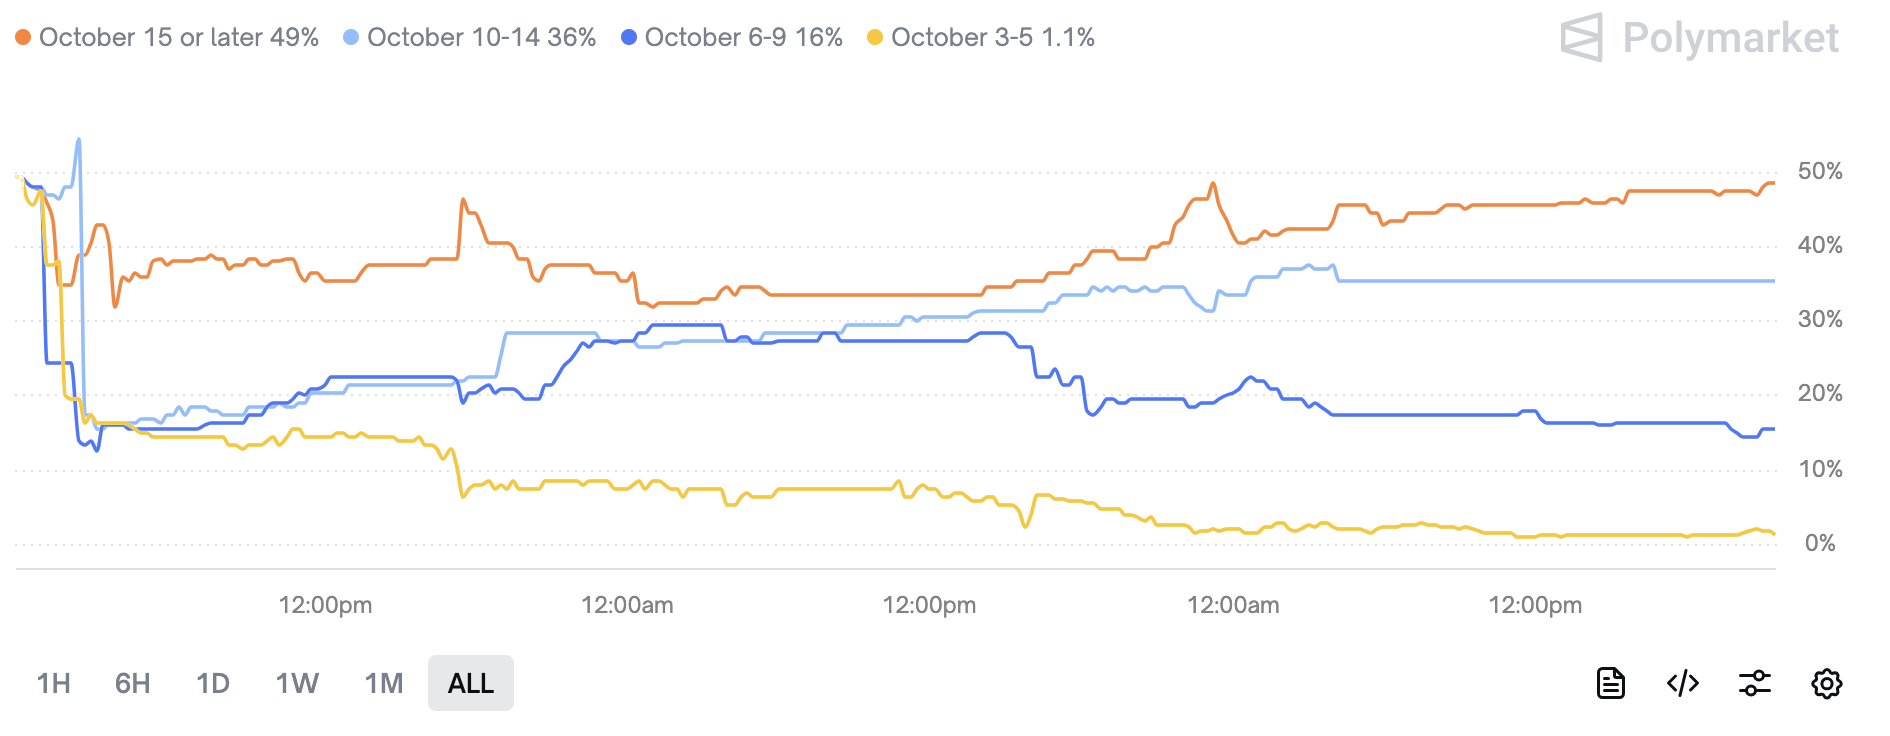
Task: Select the 1M time range
Action: (382, 684)
